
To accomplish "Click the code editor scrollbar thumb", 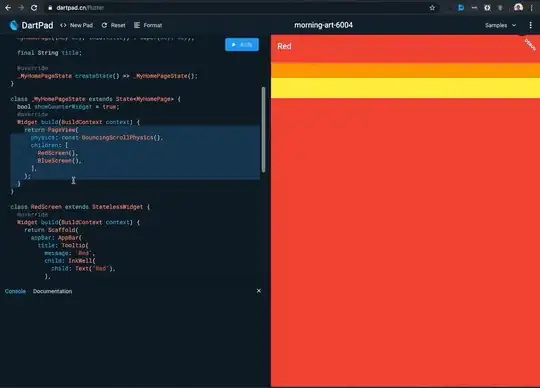I will tap(263, 129).
